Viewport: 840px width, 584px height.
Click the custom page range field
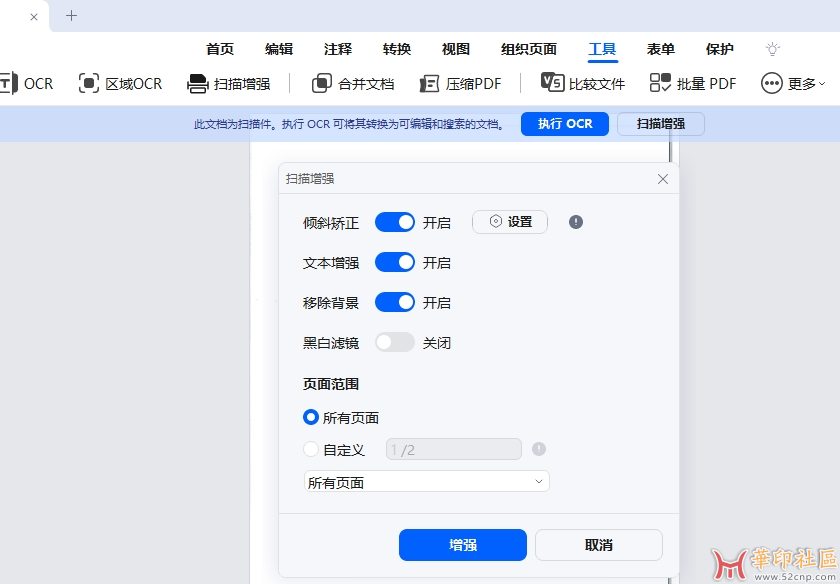coord(454,450)
